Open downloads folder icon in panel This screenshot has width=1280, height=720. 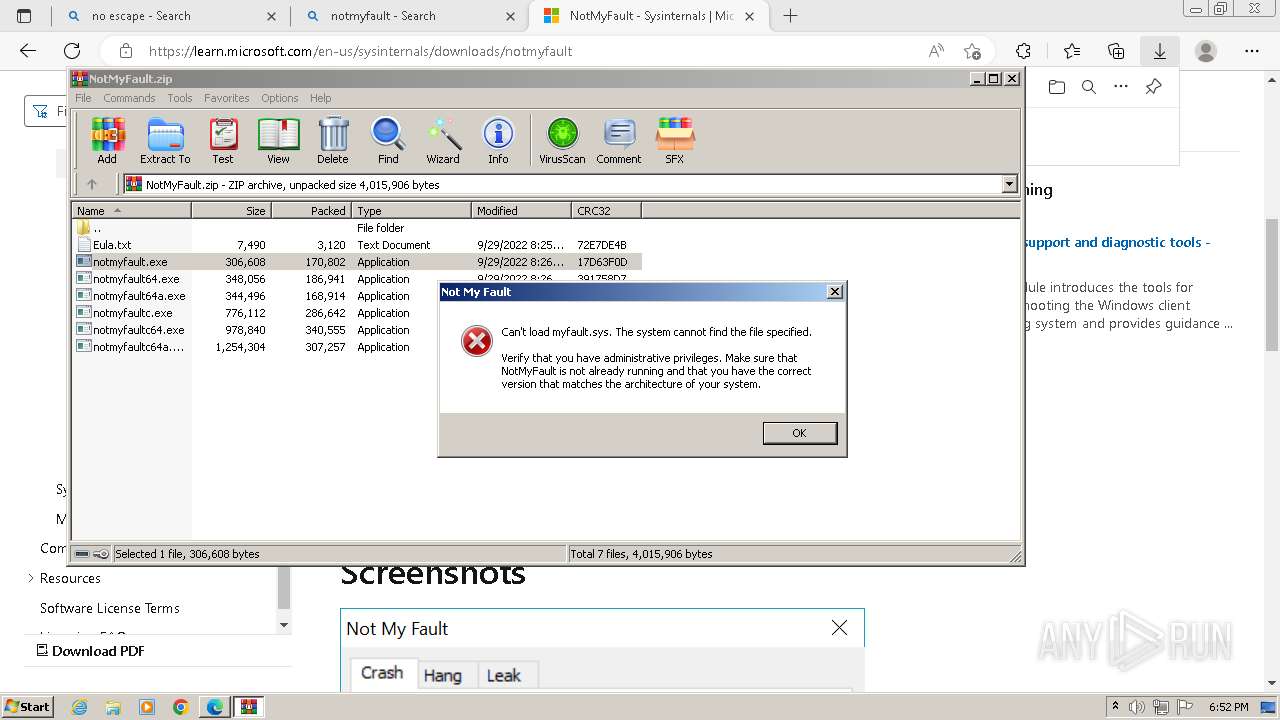[1057, 87]
